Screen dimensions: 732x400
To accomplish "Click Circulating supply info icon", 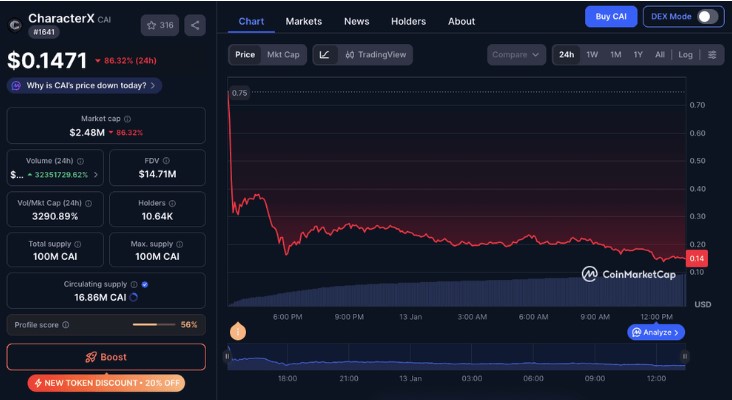I will point(134,284).
